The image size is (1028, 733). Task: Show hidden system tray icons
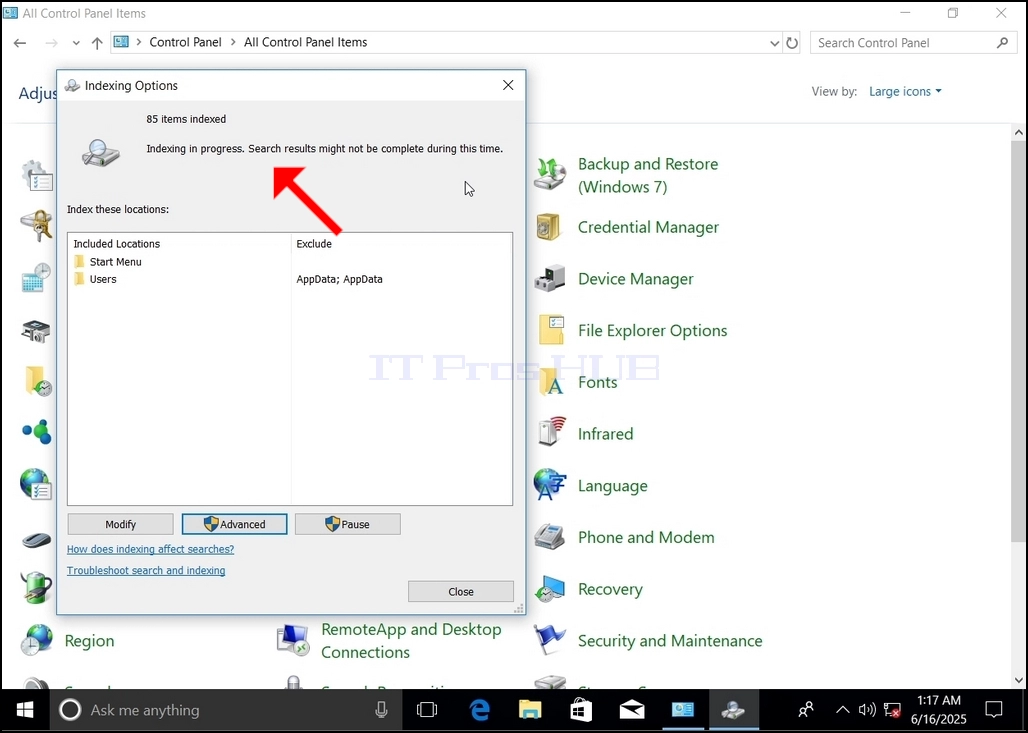tap(842, 710)
